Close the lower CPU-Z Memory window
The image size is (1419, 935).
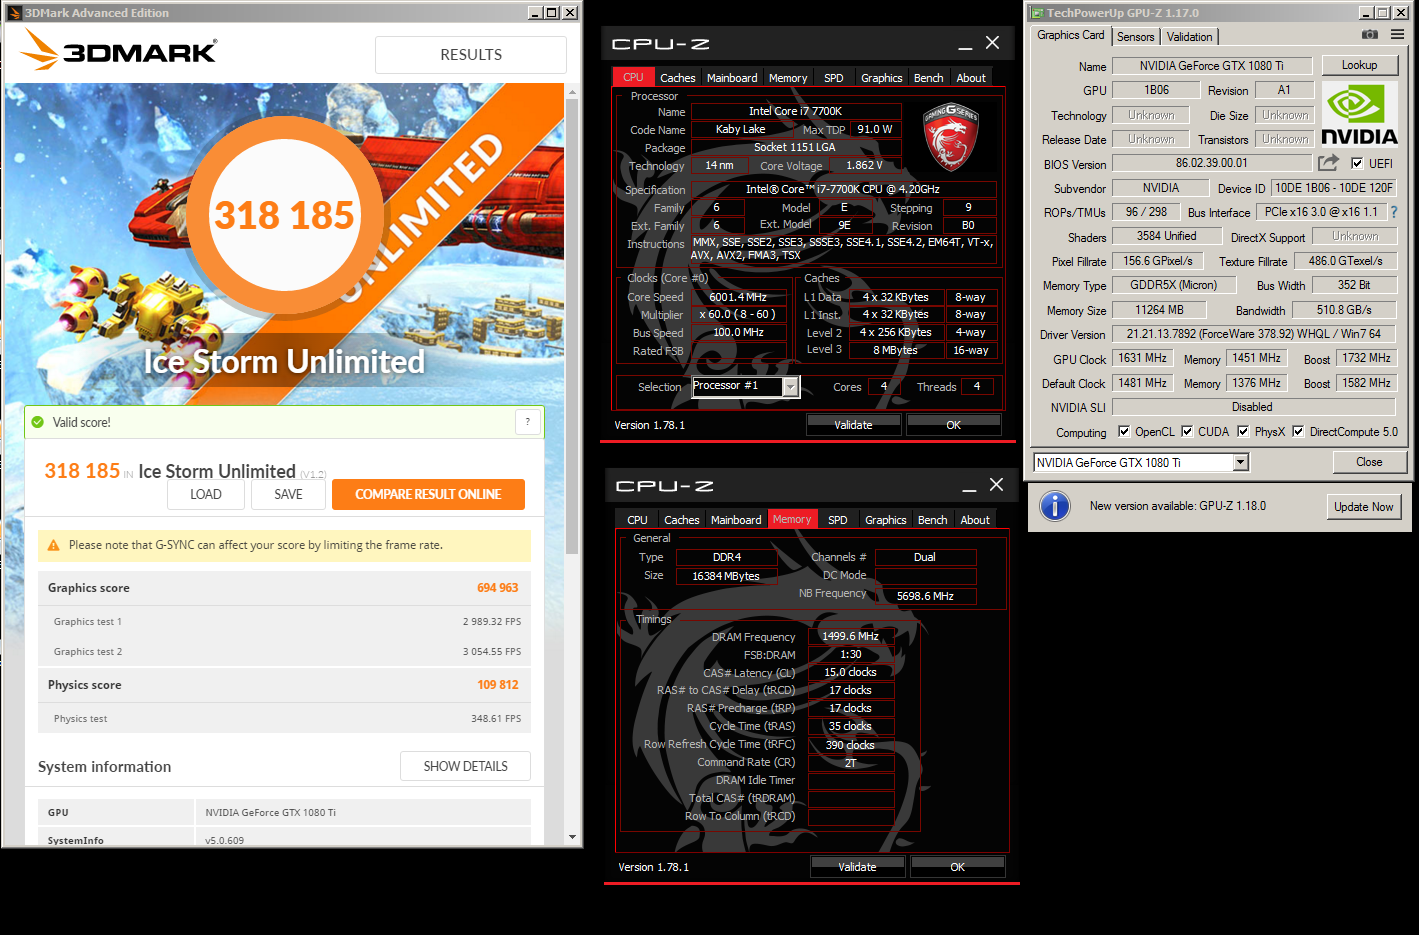996,485
